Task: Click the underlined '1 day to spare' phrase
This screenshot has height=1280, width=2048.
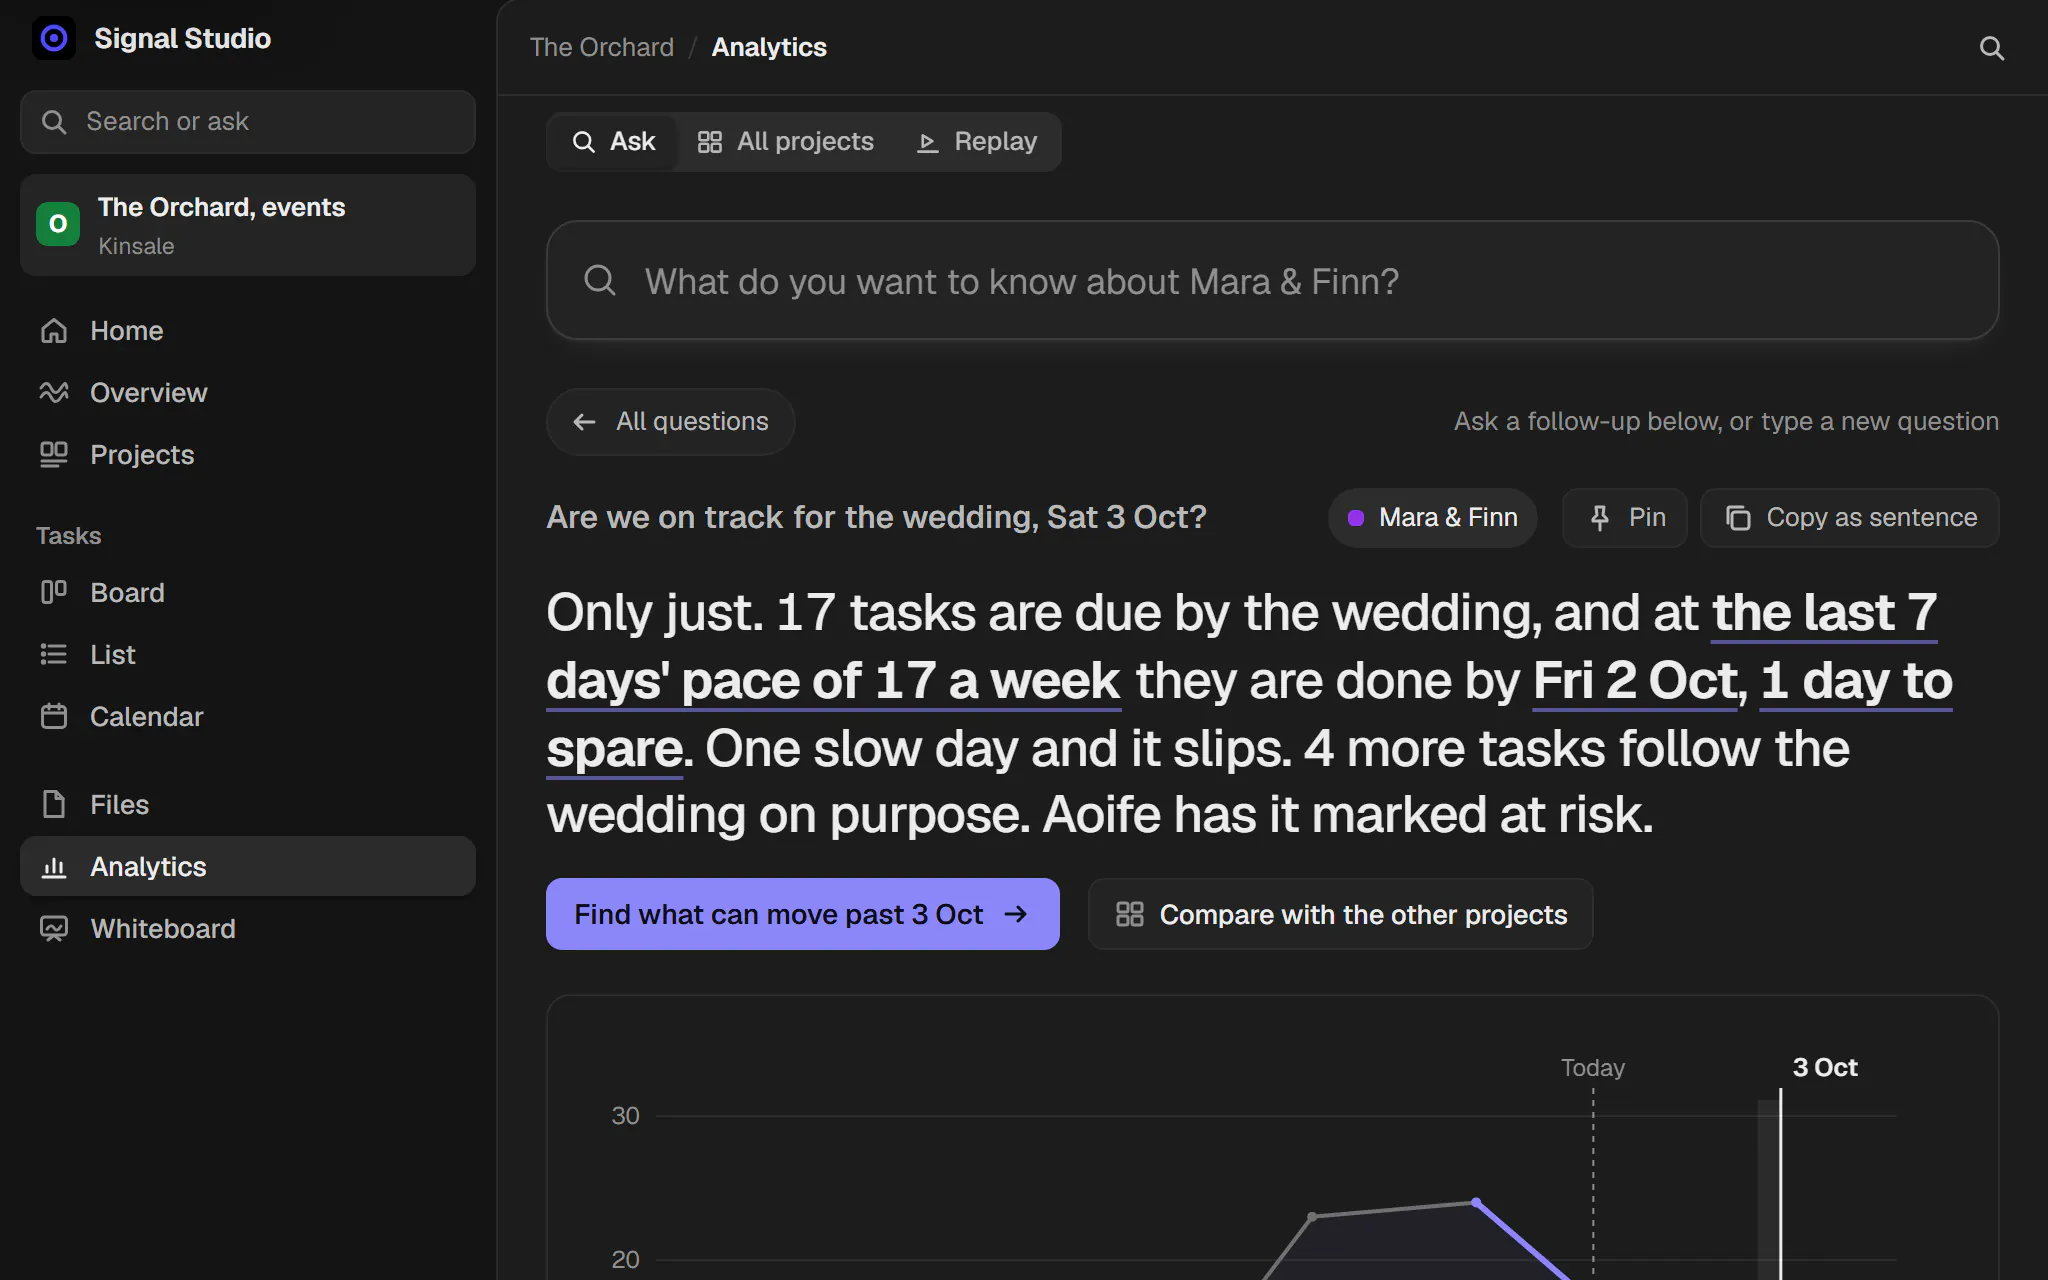Action: (x=1856, y=681)
